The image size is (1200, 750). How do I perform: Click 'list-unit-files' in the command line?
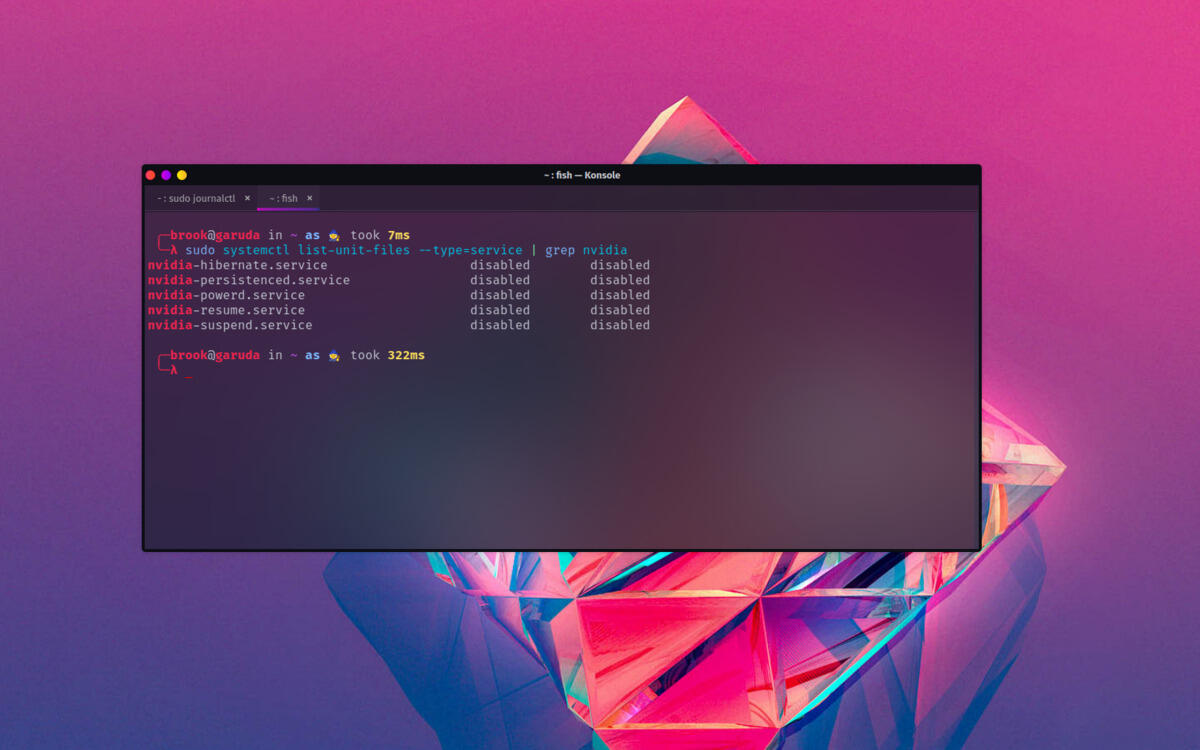pyautogui.click(x=354, y=250)
